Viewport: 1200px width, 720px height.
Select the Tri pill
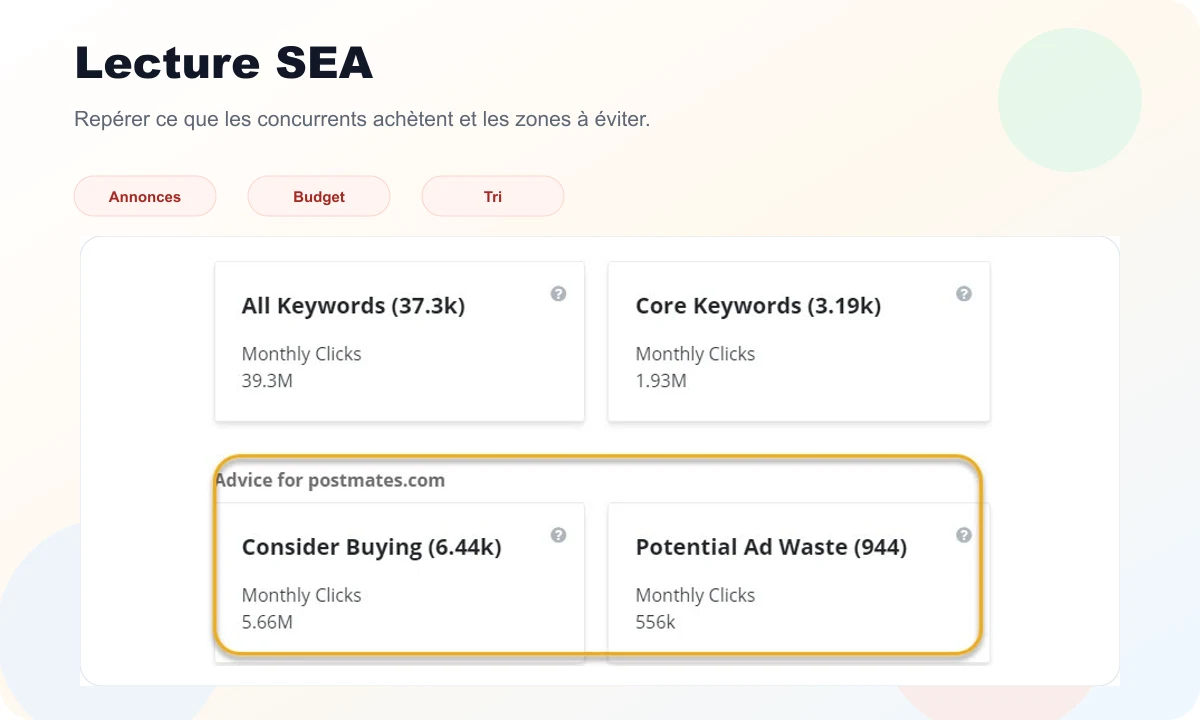493,196
